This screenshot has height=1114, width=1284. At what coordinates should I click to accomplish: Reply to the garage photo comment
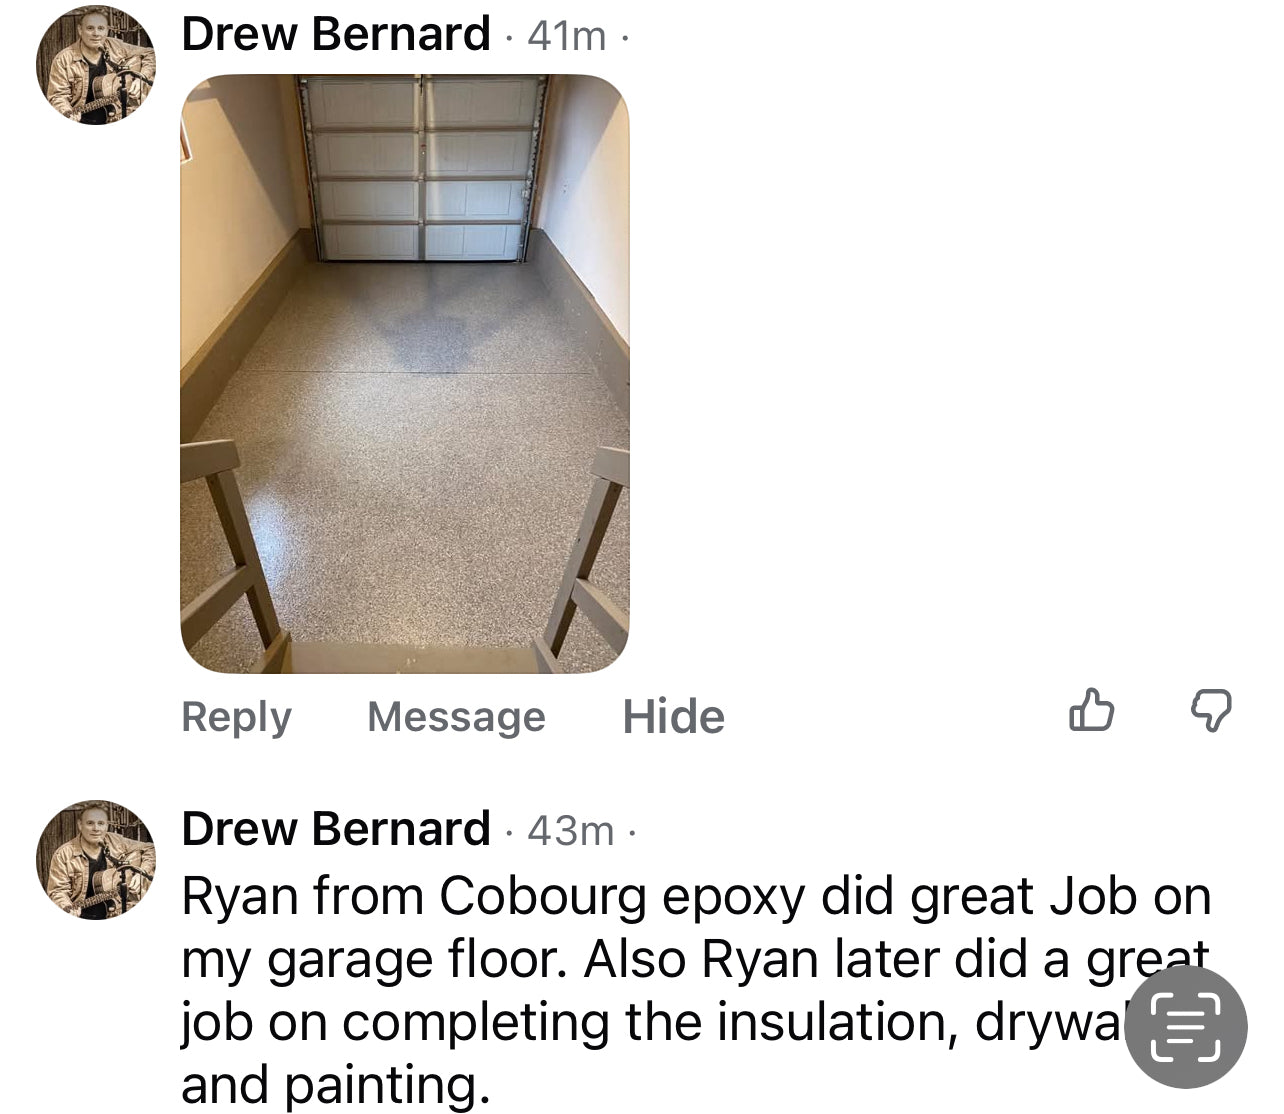pos(236,717)
